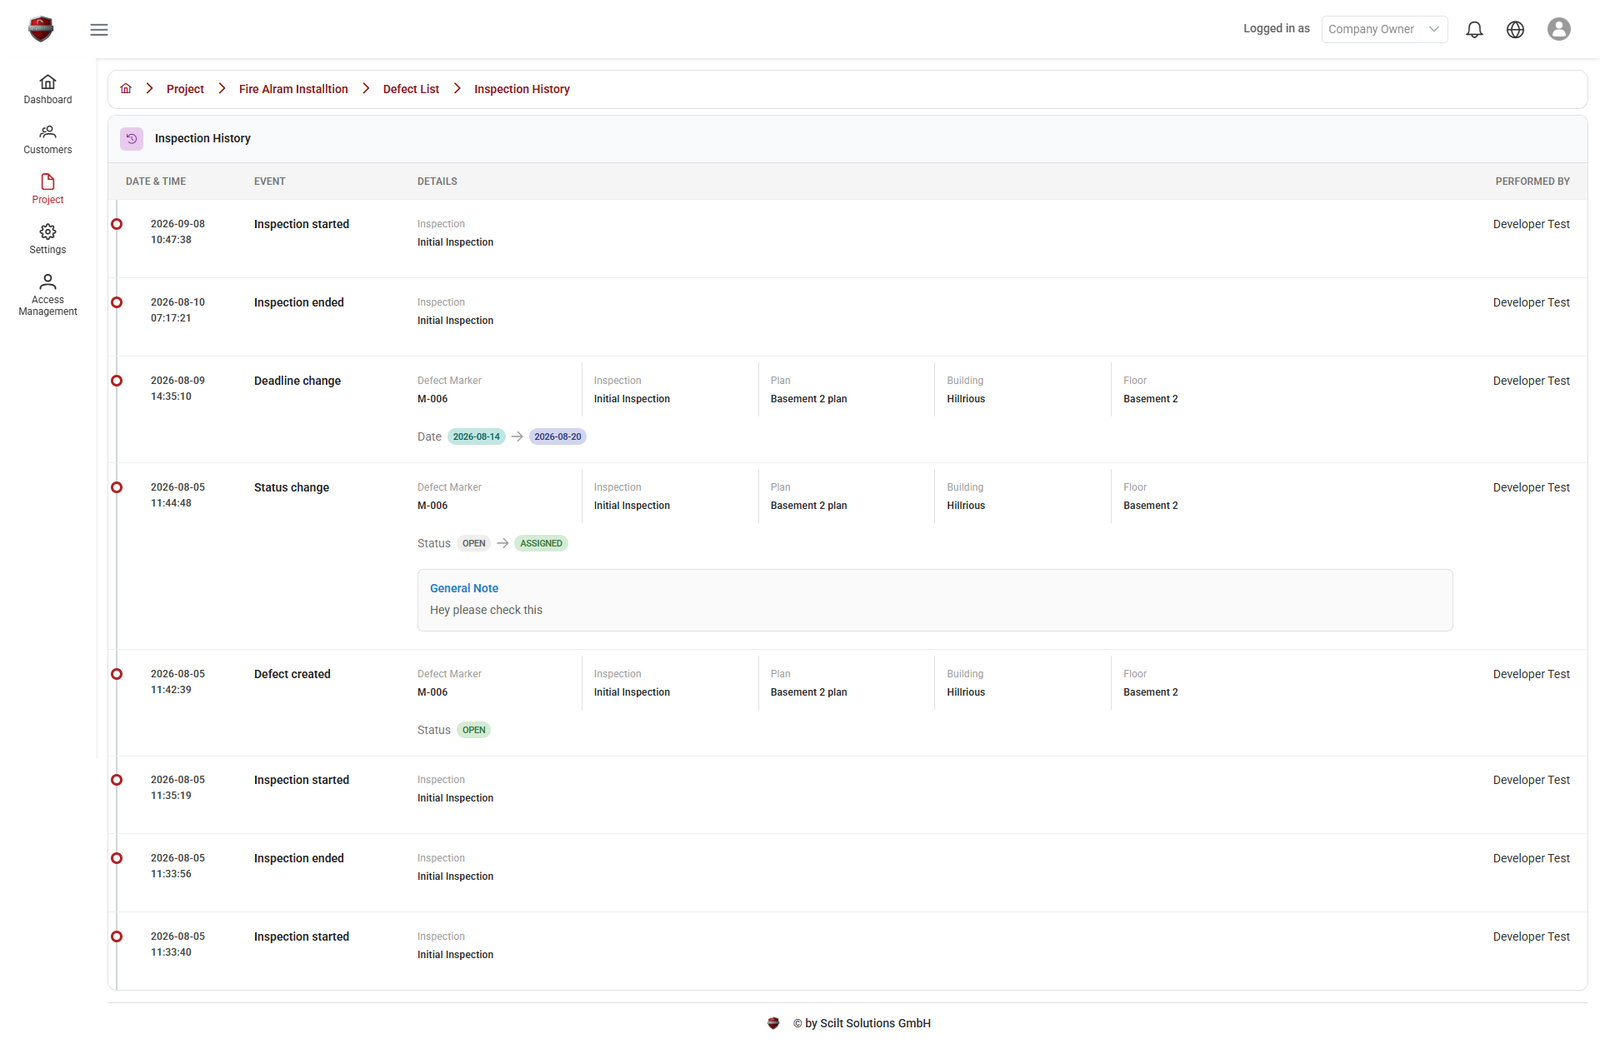This screenshot has height=1043, width=1600.
Task: Click timeline marker for 2026-09-08 10:47:38
Action: 117,224
